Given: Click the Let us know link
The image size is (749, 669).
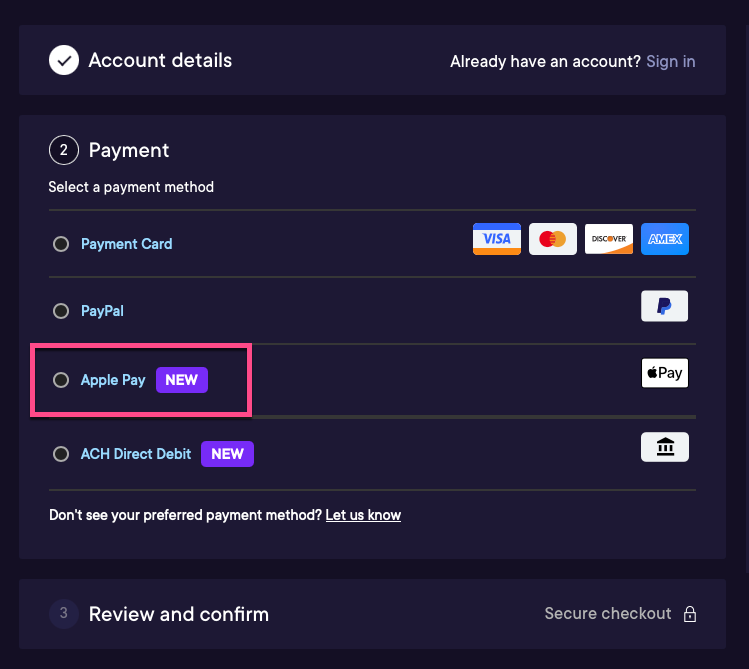Looking at the screenshot, I should click(363, 515).
